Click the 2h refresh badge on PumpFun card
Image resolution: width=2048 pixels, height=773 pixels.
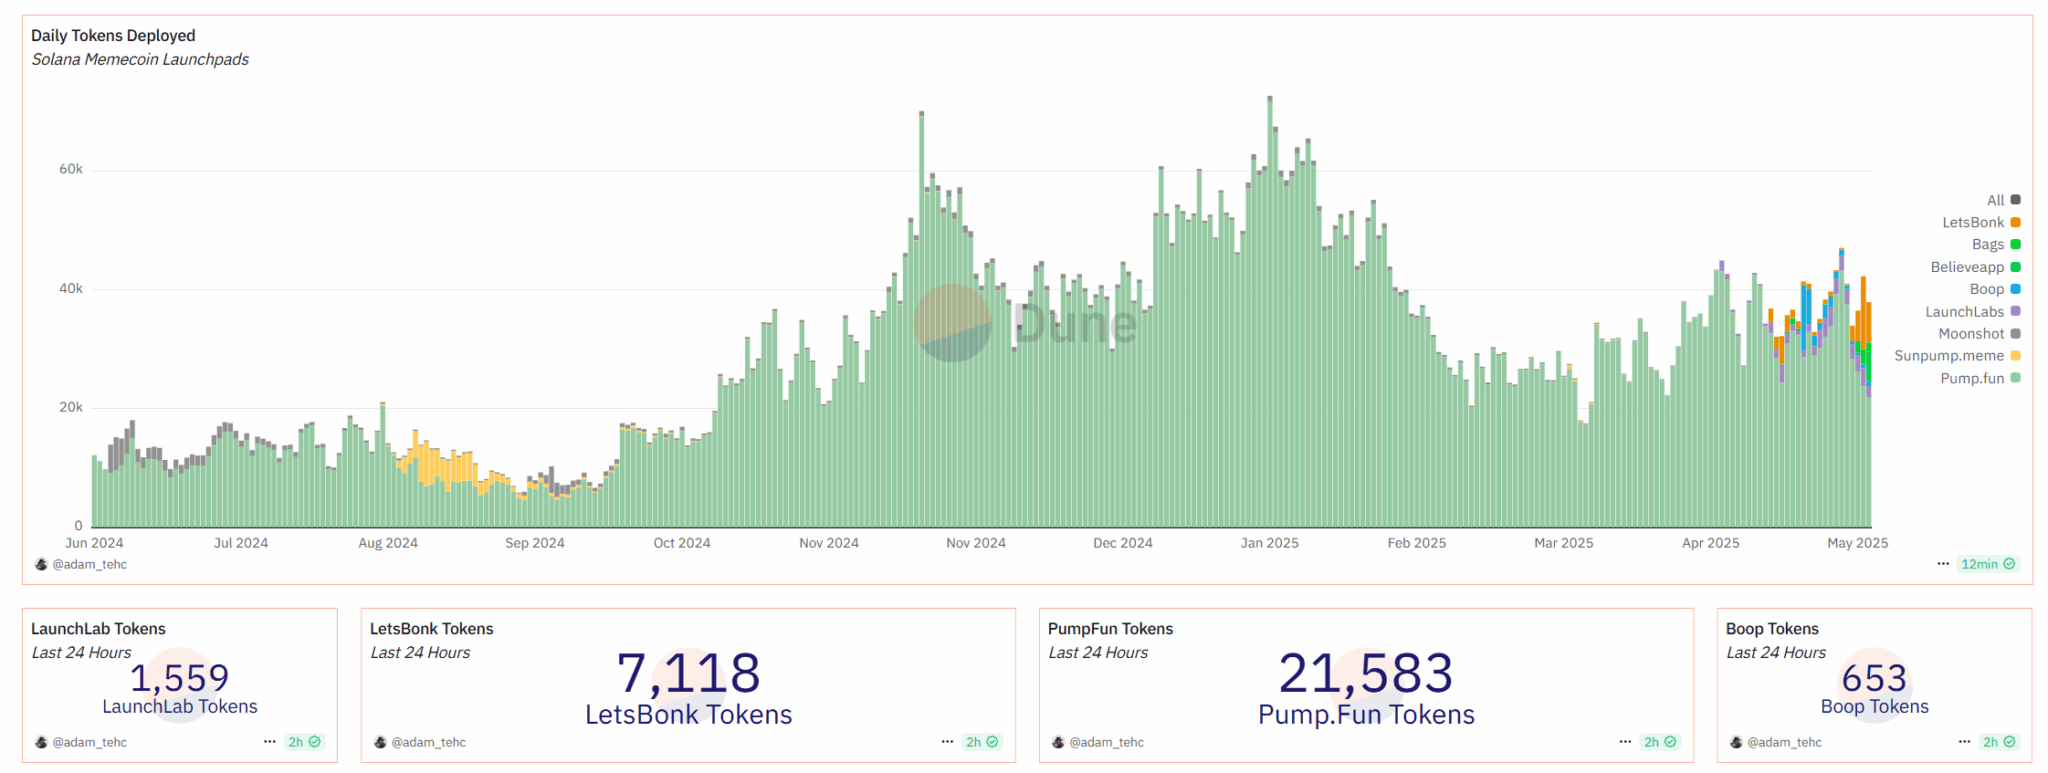pyautogui.click(x=1659, y=742)
